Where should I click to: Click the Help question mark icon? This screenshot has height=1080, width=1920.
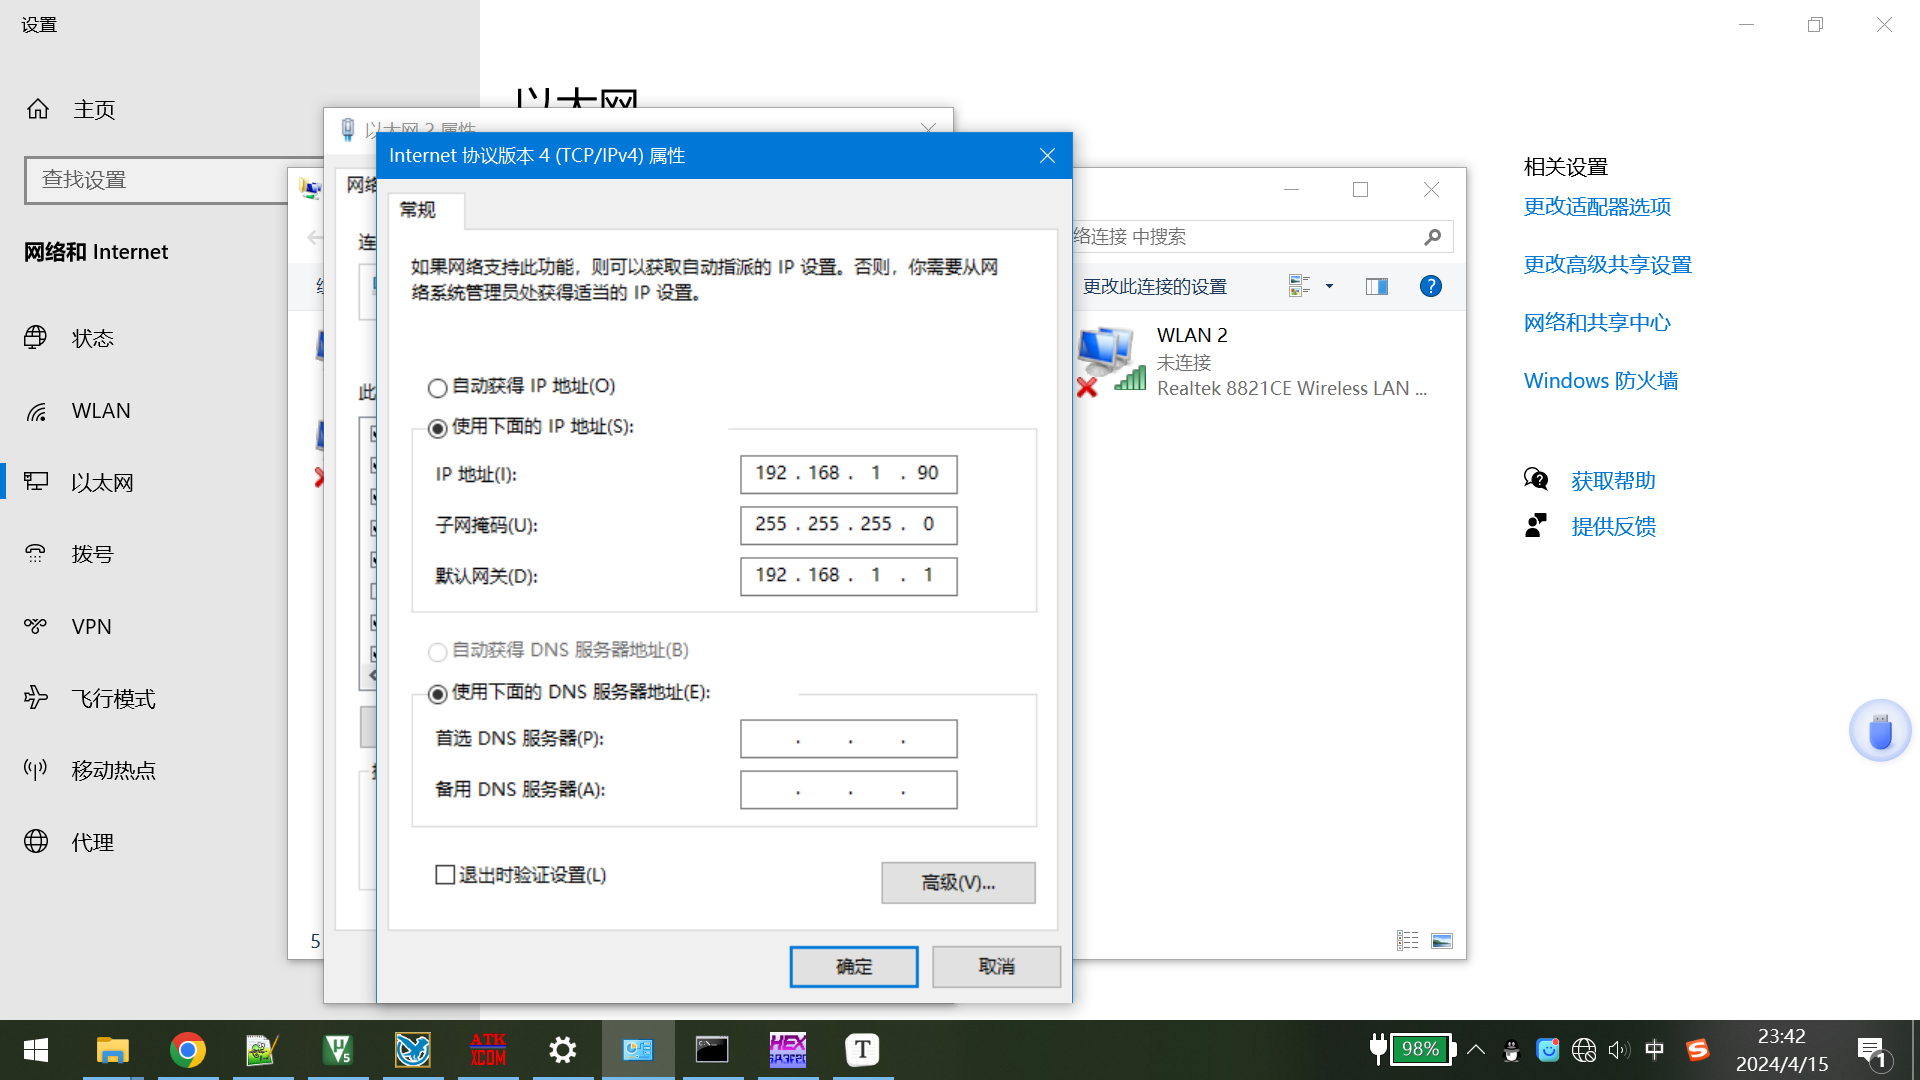(1430, 286)
